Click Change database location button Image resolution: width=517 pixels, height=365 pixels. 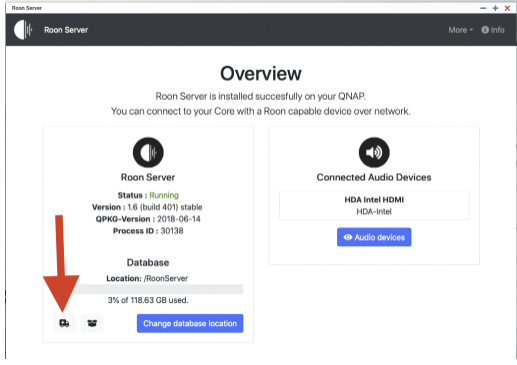[190, 323]
